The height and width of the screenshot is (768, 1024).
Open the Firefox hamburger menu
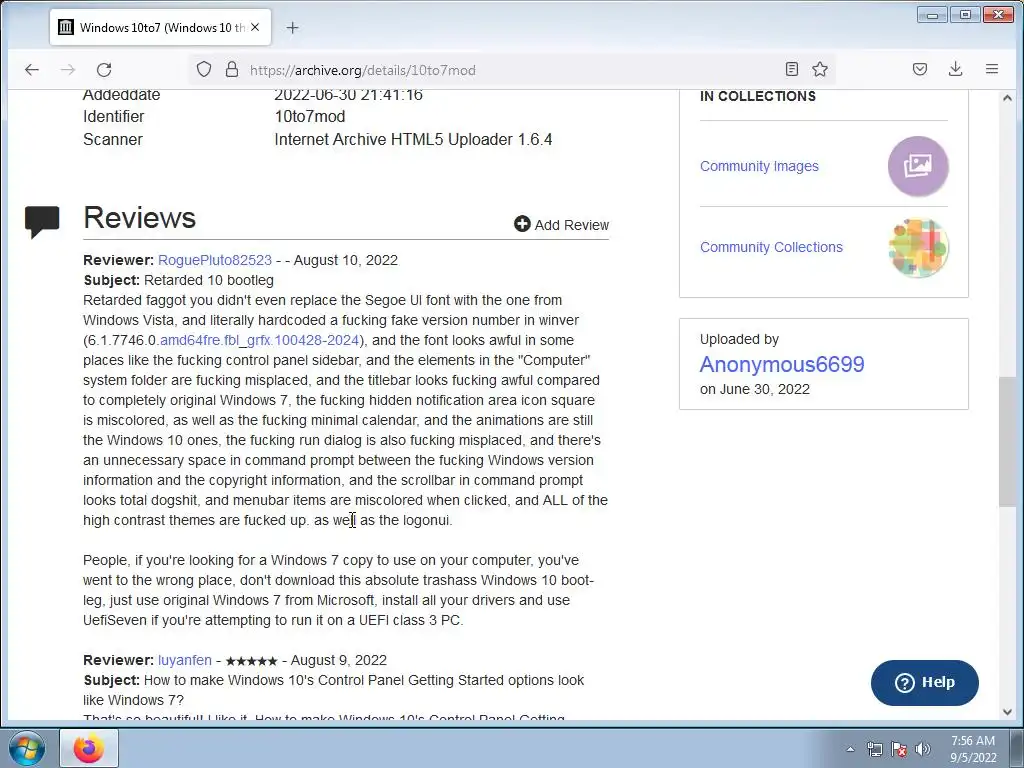pos(991,69)
